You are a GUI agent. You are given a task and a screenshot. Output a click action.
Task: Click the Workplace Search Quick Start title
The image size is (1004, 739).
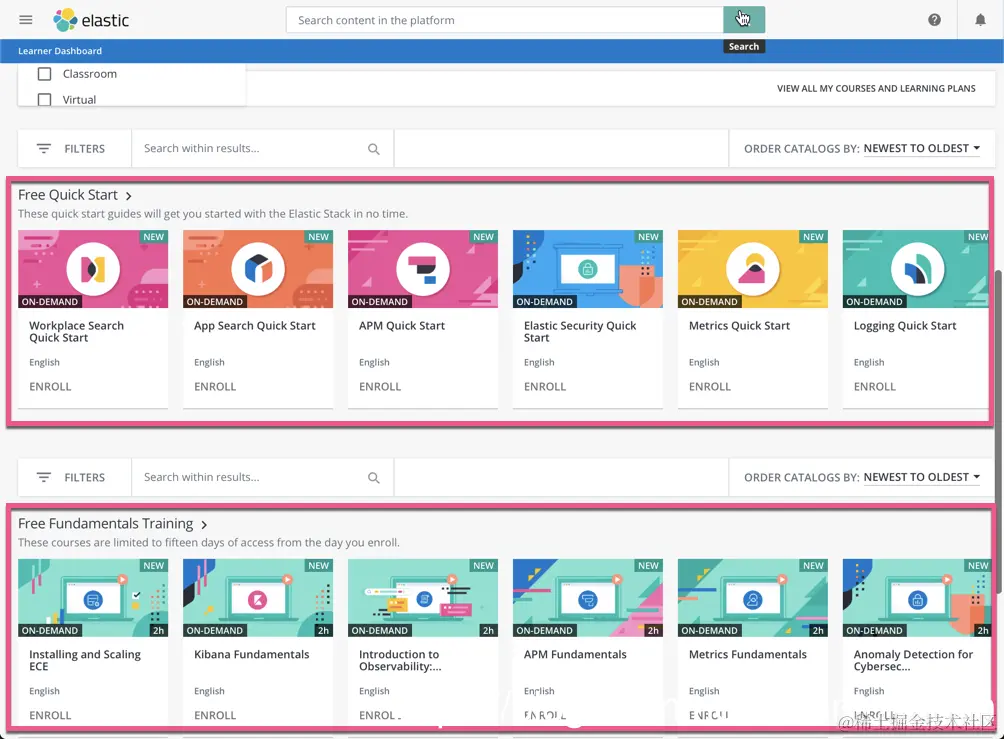tap(76, 332)
